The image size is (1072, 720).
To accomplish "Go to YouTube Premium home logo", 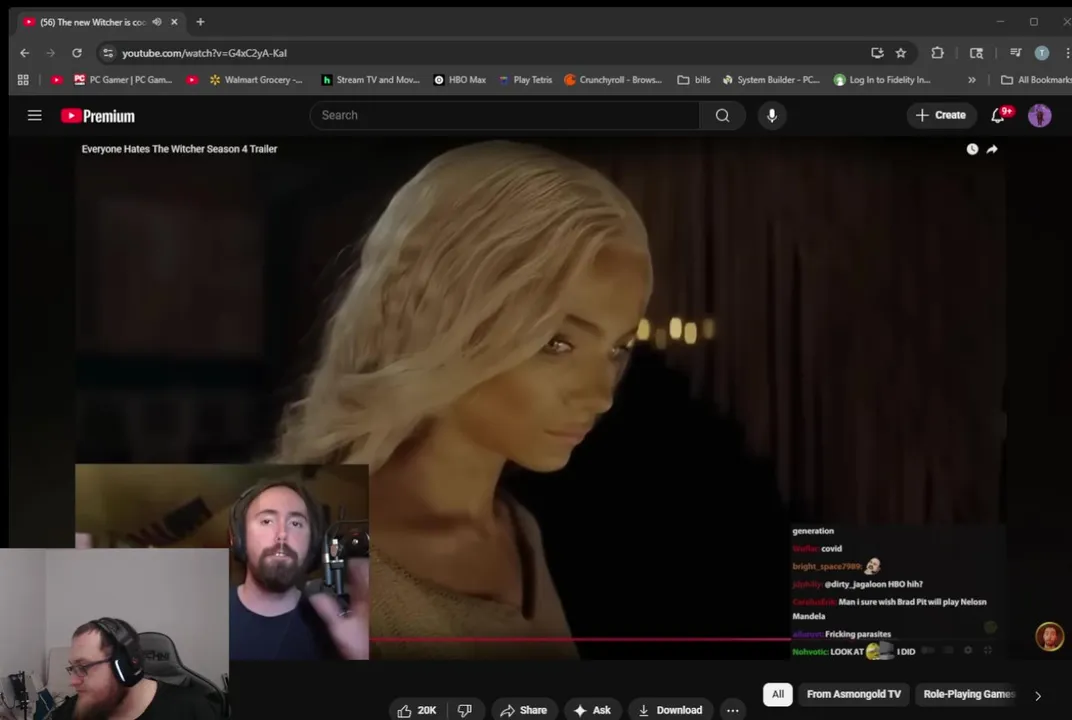I will [98, 116].
